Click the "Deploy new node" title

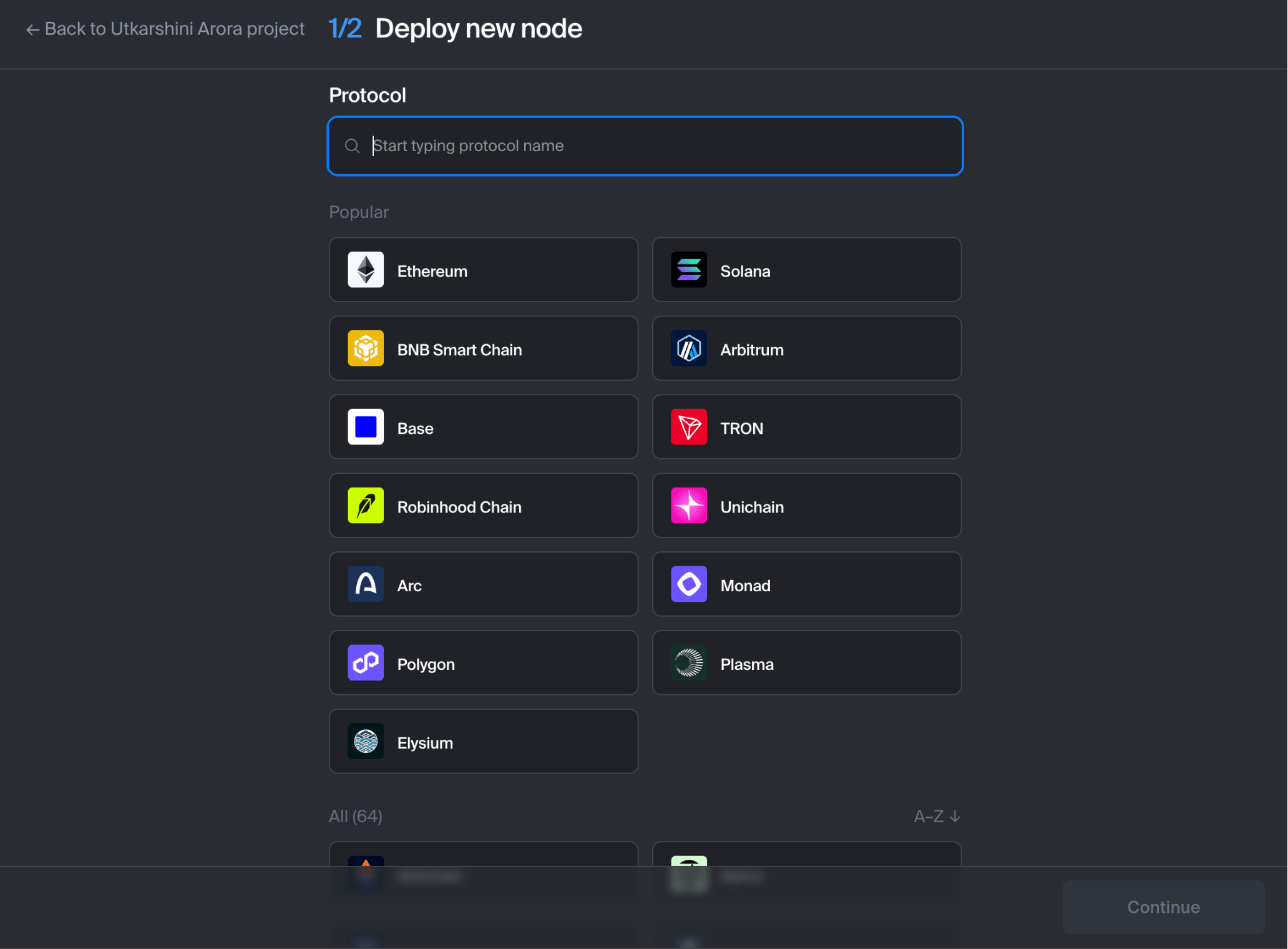tap(479, 29)
